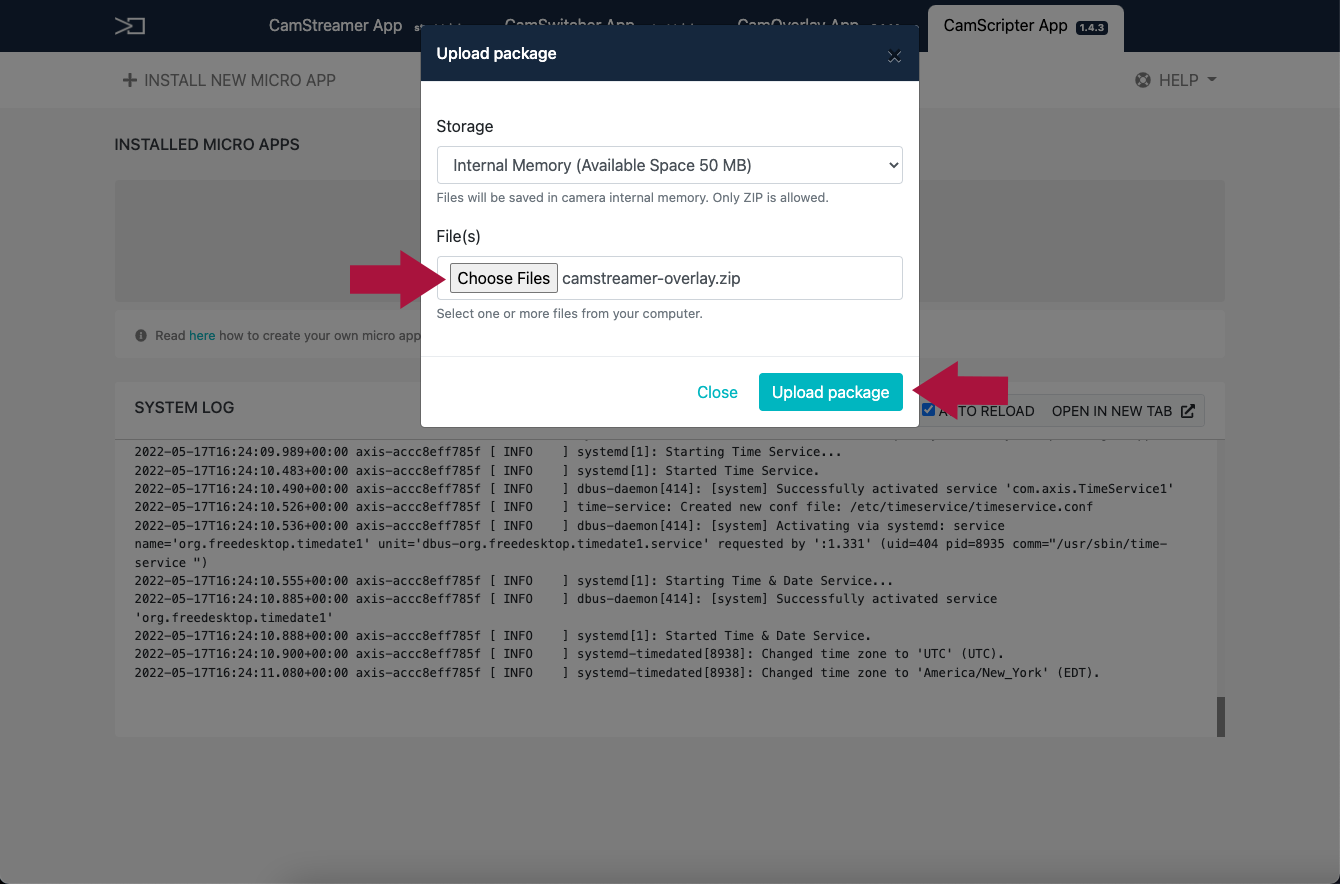The width and height of the screenshot is (1340, 884).
Task: Click the external link icon beside Open in New Tab
Action: click(1188, 411)
